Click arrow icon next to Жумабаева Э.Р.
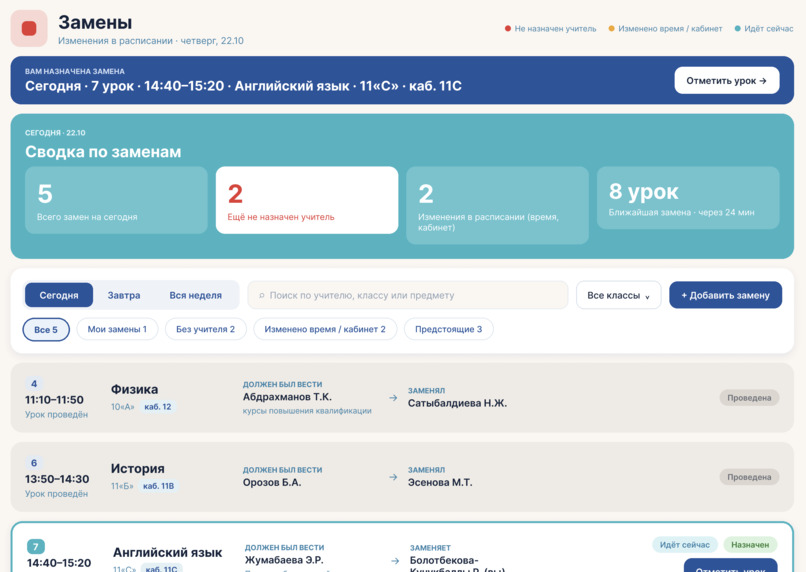Viewport: 806px width, 572px height. (x=395, y=561)
